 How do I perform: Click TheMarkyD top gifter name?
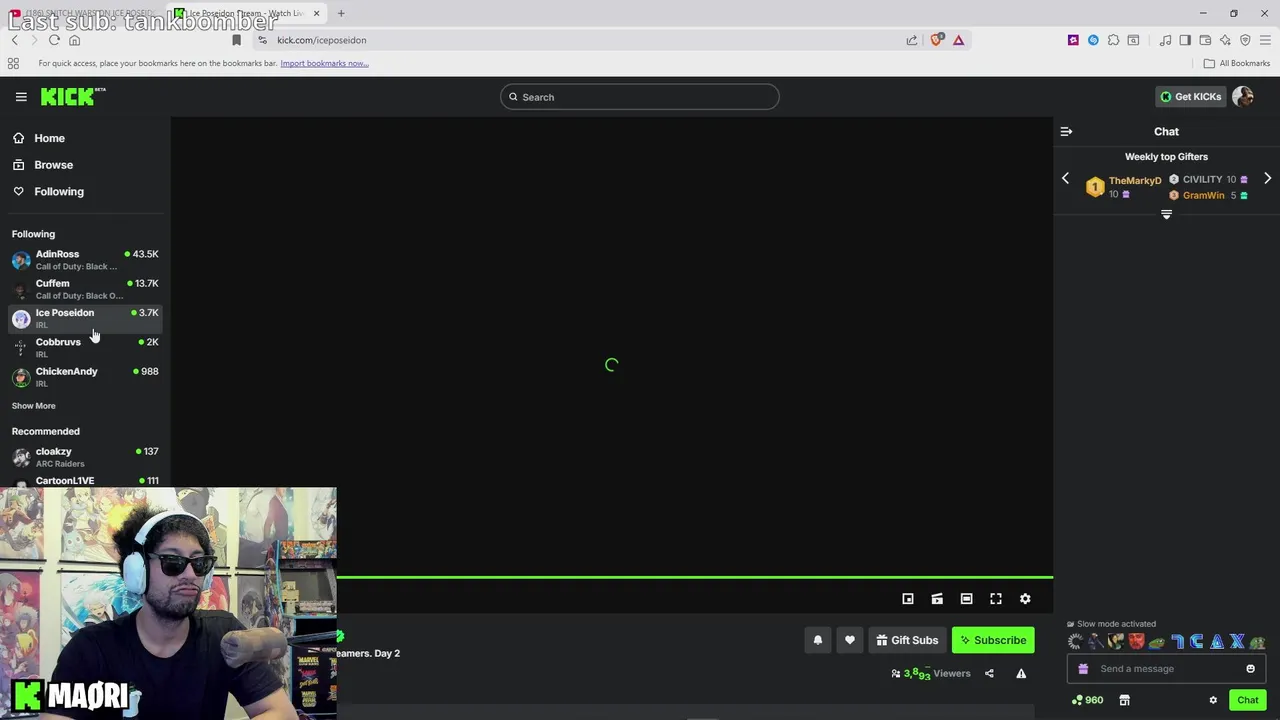coord(1135,181)
